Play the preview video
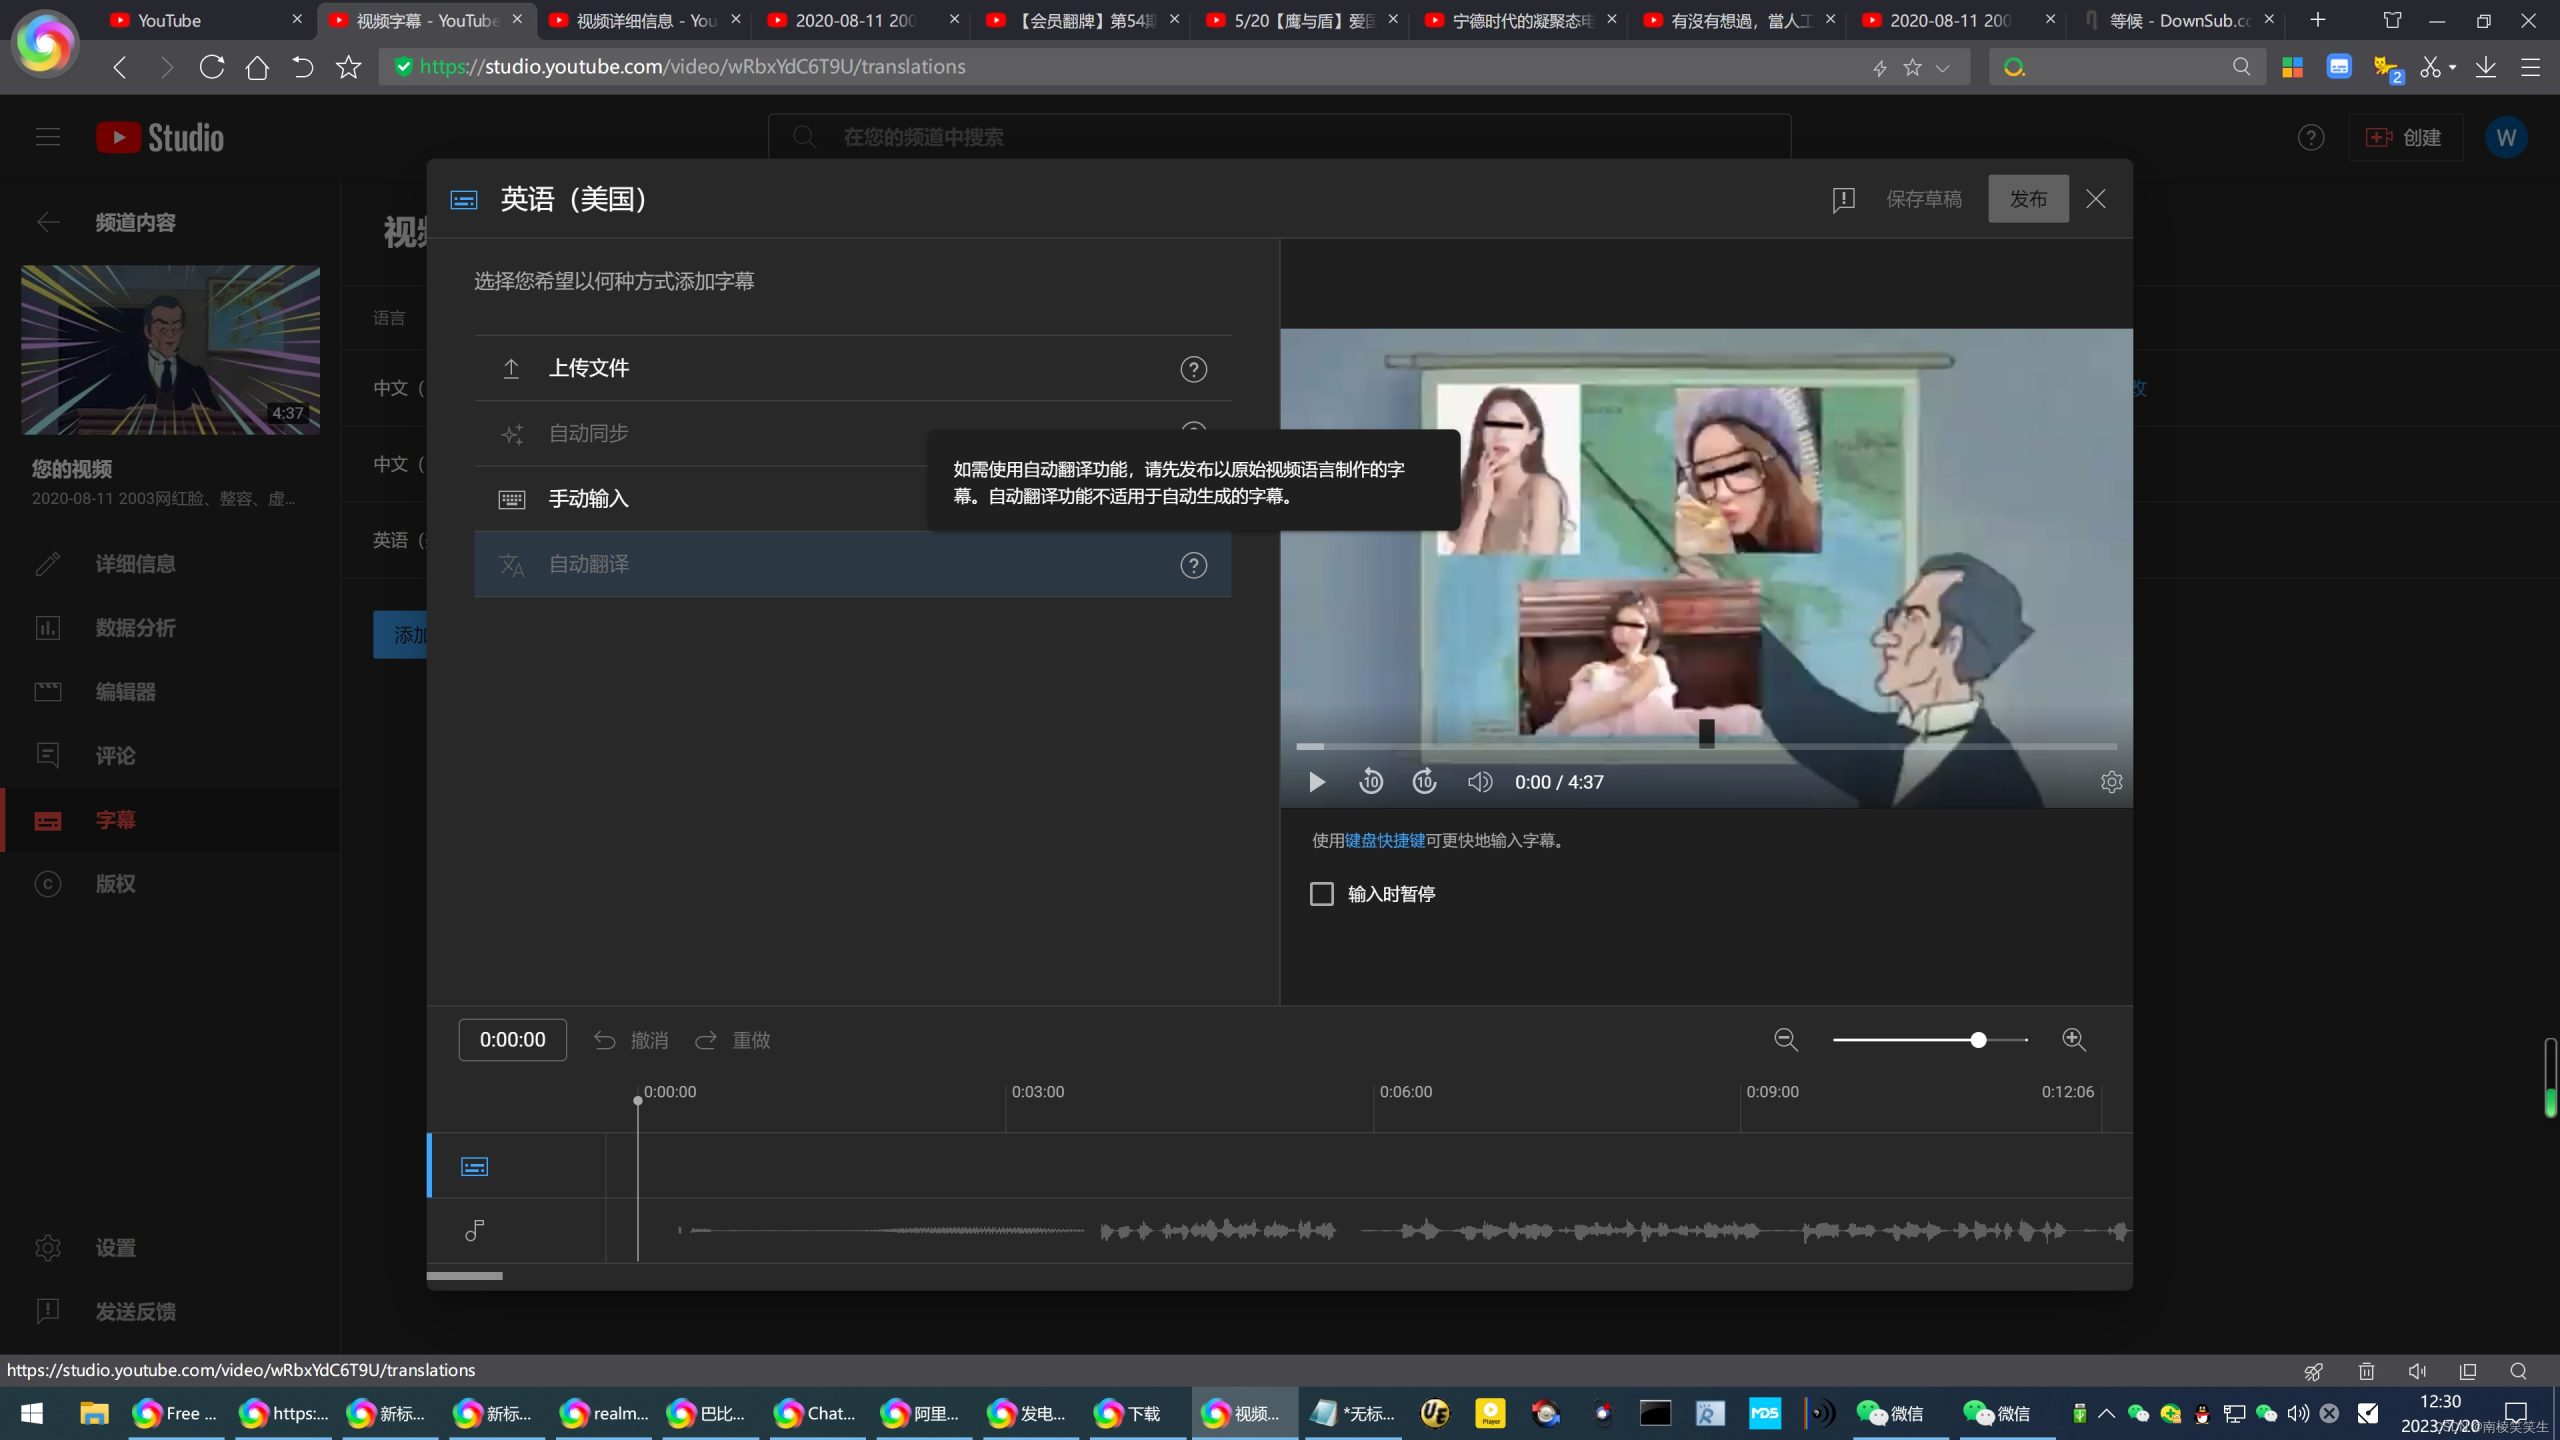Screen dimensions: 2560x1440 pos(1316,782)
